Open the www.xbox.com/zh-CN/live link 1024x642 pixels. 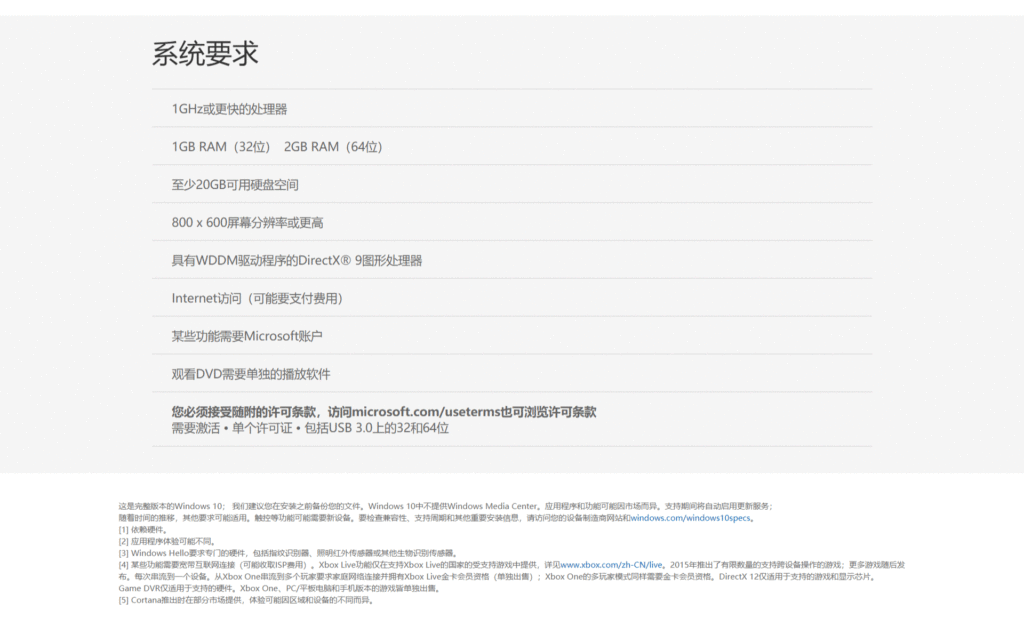point(611,565)
